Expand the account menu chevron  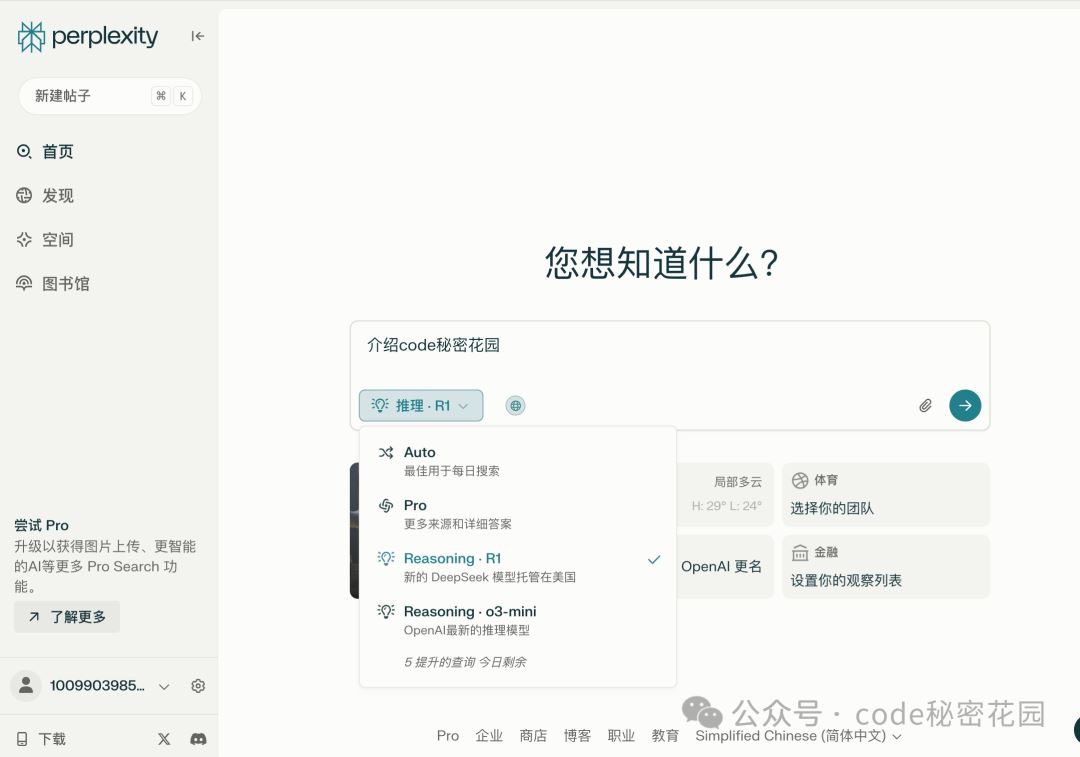pos(164,686)
